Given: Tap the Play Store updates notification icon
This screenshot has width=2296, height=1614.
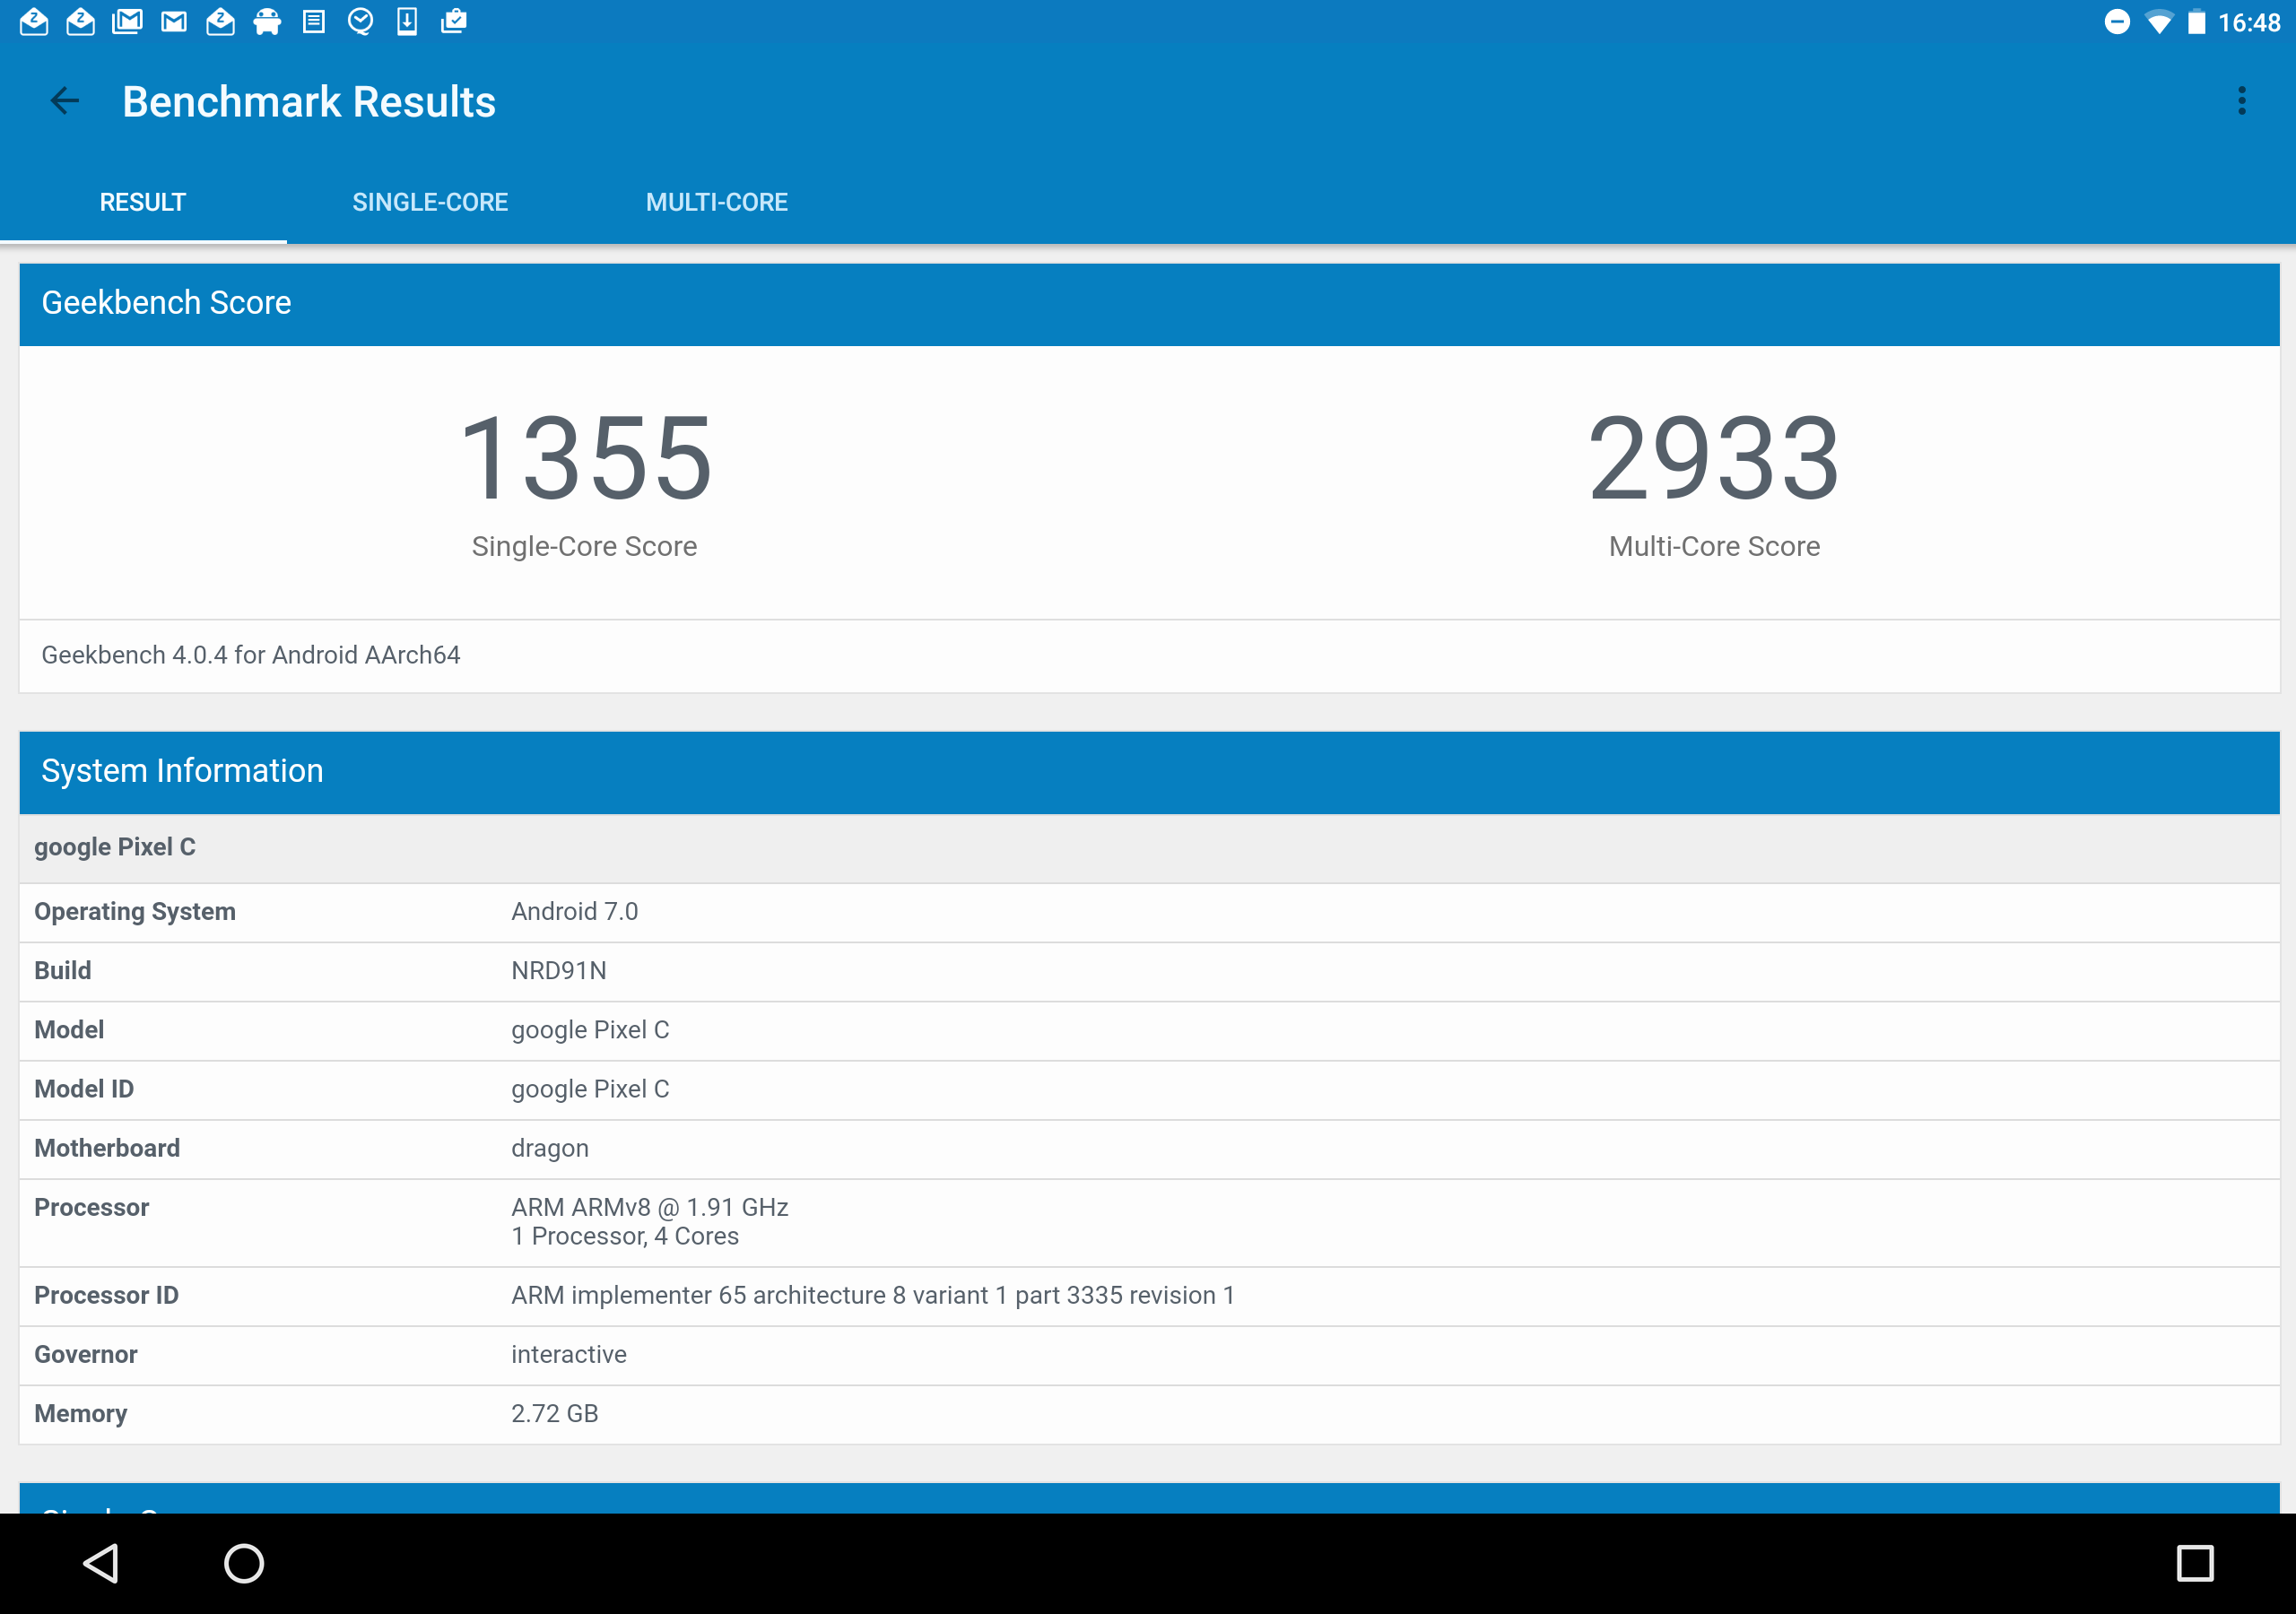Looking at the screenshot, I should pyautogui.click(x=454, y=21).
